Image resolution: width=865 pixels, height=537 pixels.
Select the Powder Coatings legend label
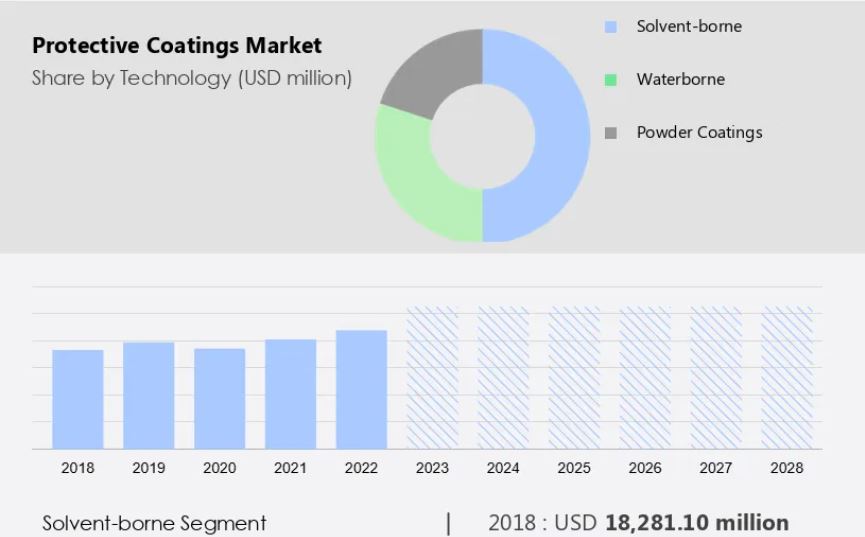(x=699, y=133)
